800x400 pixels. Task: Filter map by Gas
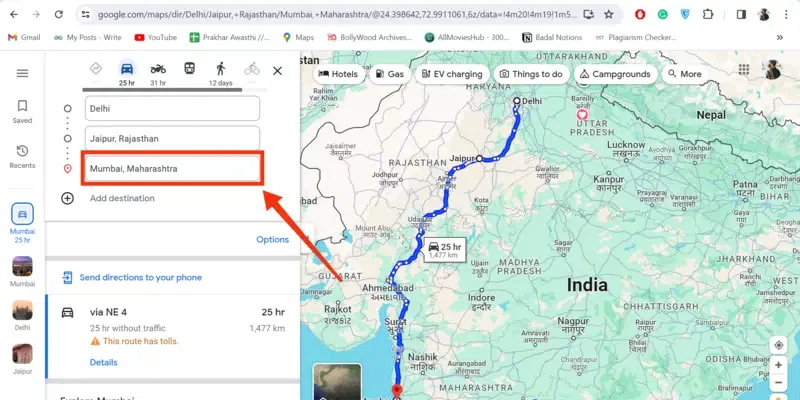click(389, 74)
